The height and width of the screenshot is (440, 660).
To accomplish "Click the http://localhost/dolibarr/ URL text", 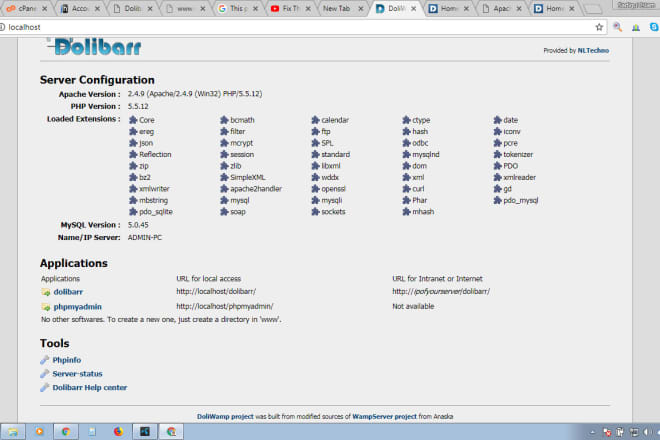I will (x=216, y=291).
